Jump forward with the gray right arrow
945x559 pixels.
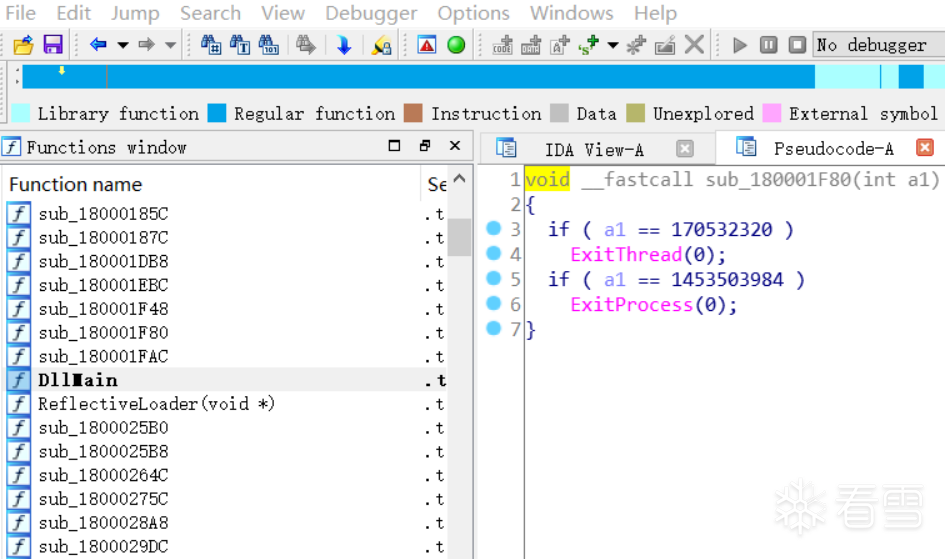(x=146, y=44)
